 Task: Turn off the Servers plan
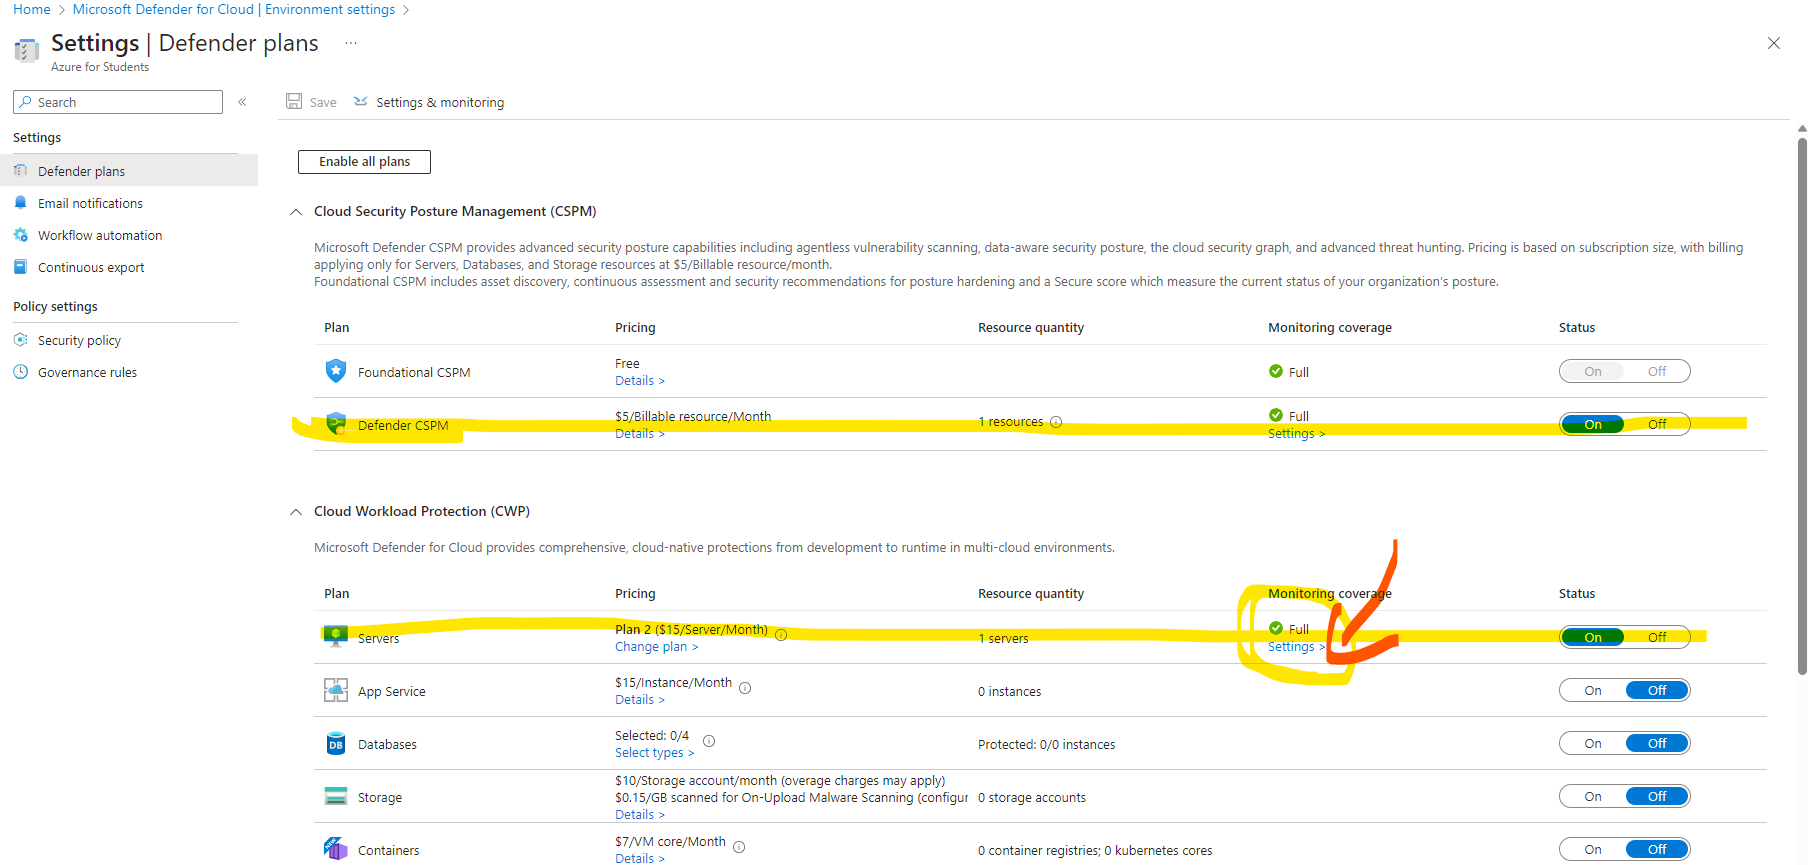coord(1657,637)
